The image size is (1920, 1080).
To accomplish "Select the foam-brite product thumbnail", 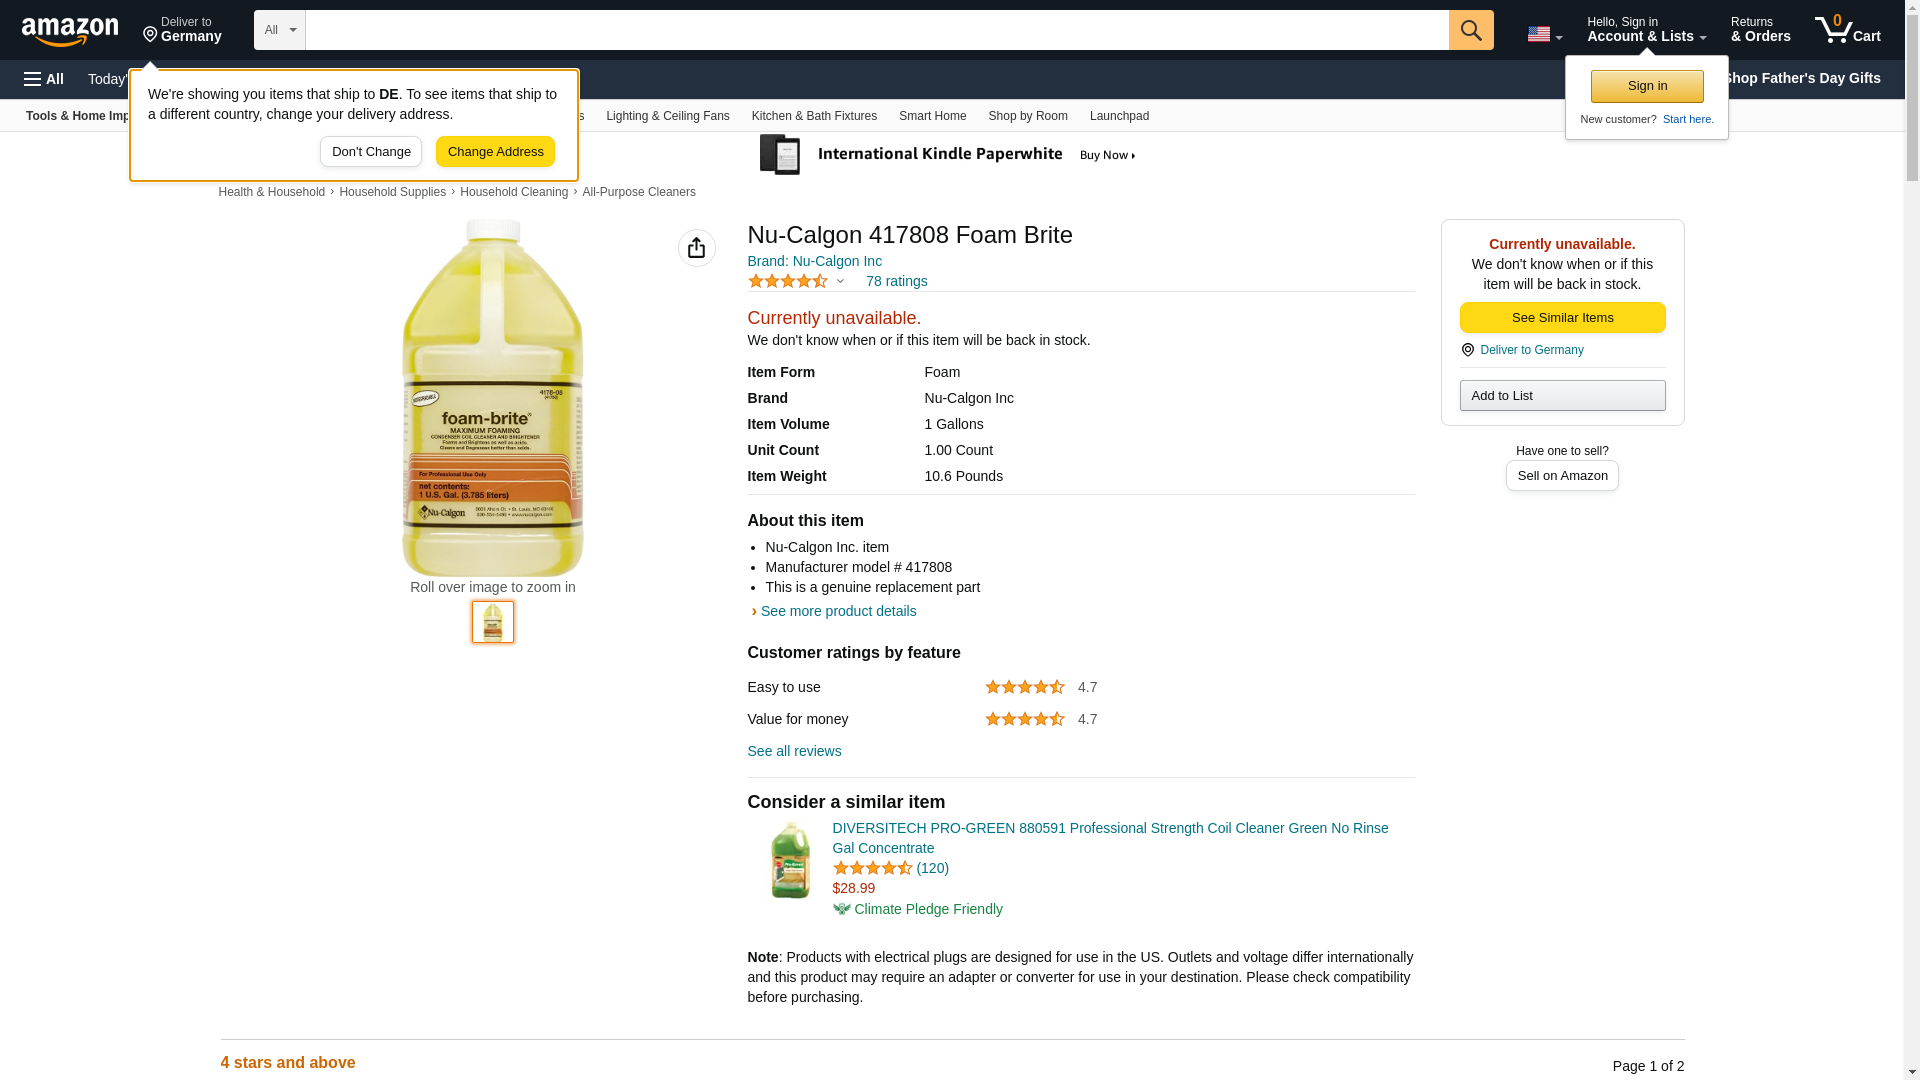I will pos(493,622).
